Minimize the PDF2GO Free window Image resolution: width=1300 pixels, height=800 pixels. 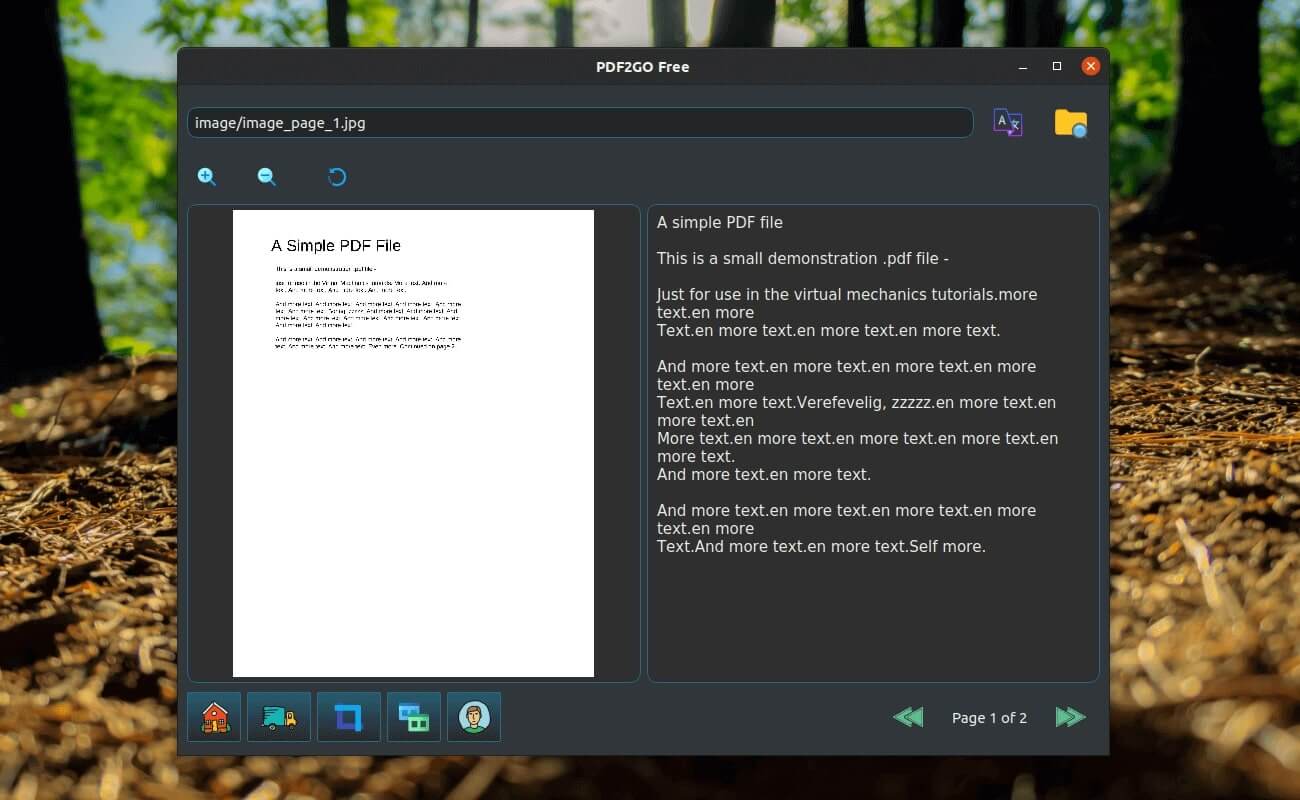[1023, 67]
